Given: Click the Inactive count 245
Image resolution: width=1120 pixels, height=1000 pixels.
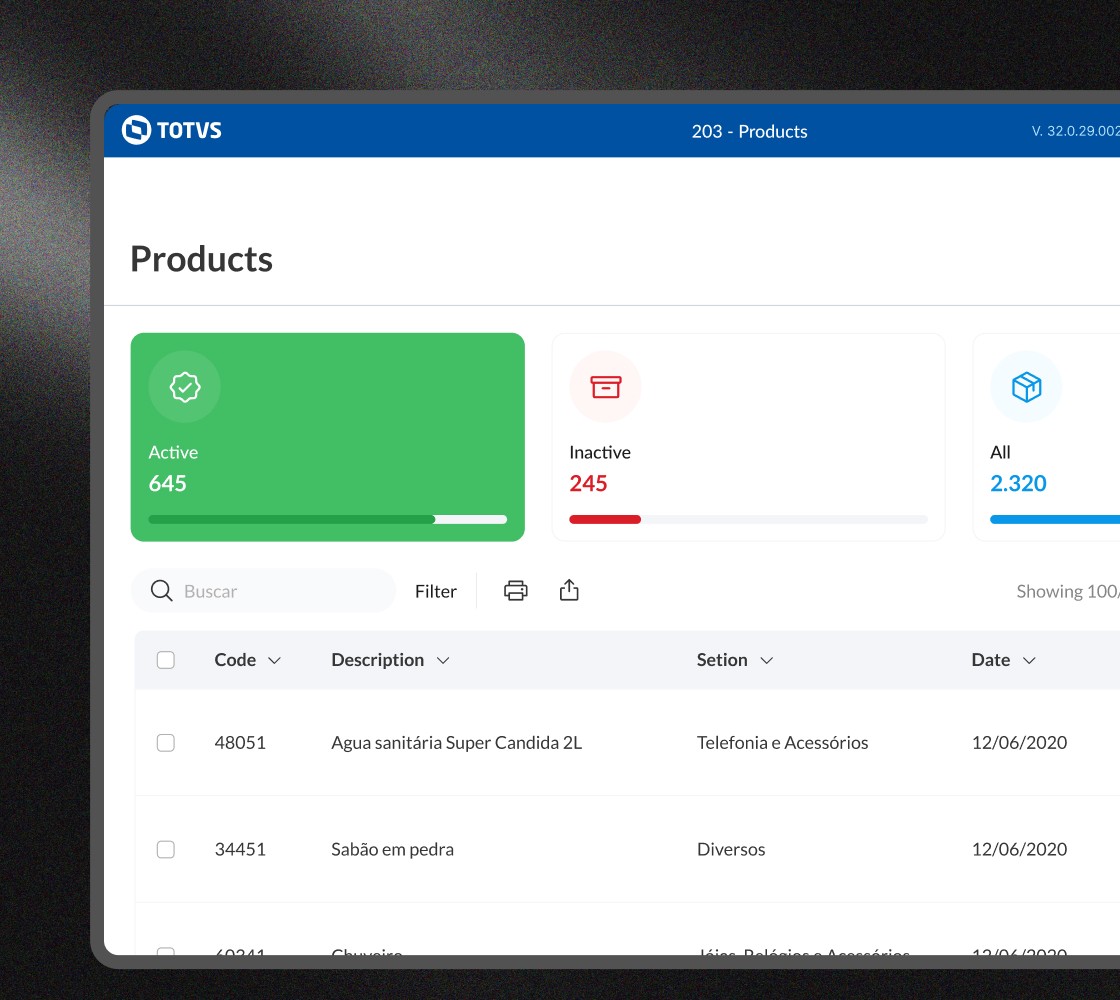Looking at the screenshot, I should click(588, 484).
